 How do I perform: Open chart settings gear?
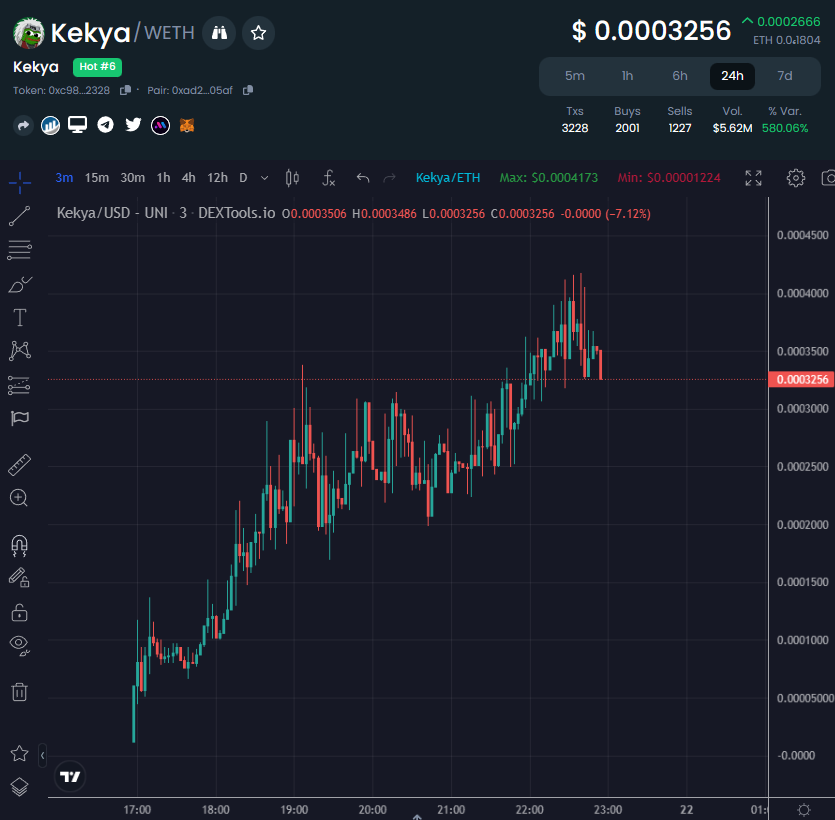click(796, 178)
